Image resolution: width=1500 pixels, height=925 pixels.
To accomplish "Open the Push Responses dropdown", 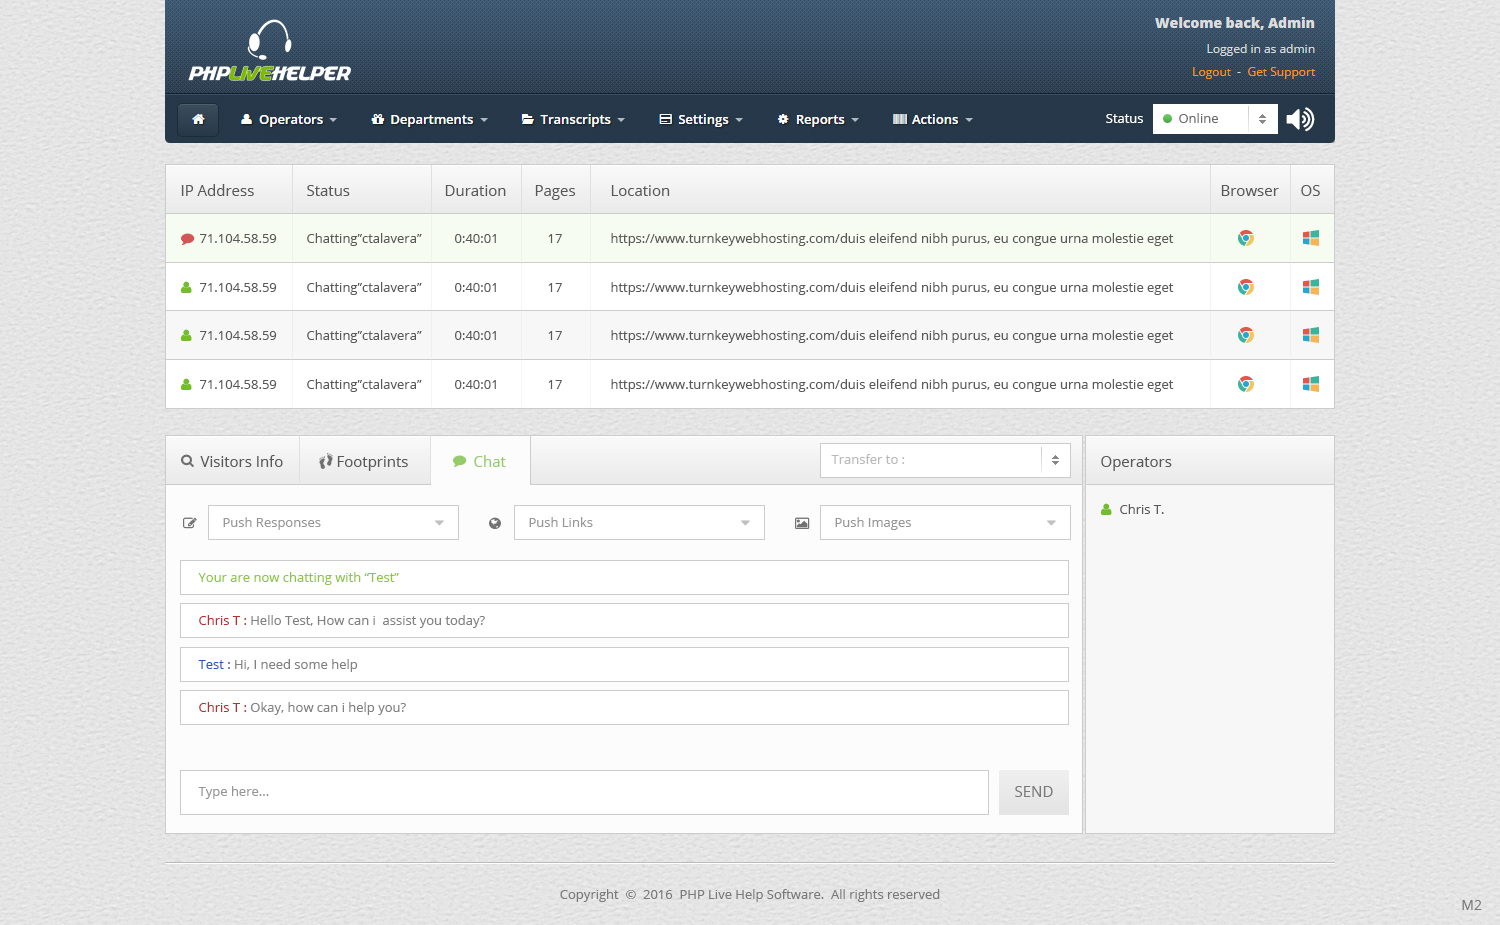I will pyautogui.click(x=333, y=523).
